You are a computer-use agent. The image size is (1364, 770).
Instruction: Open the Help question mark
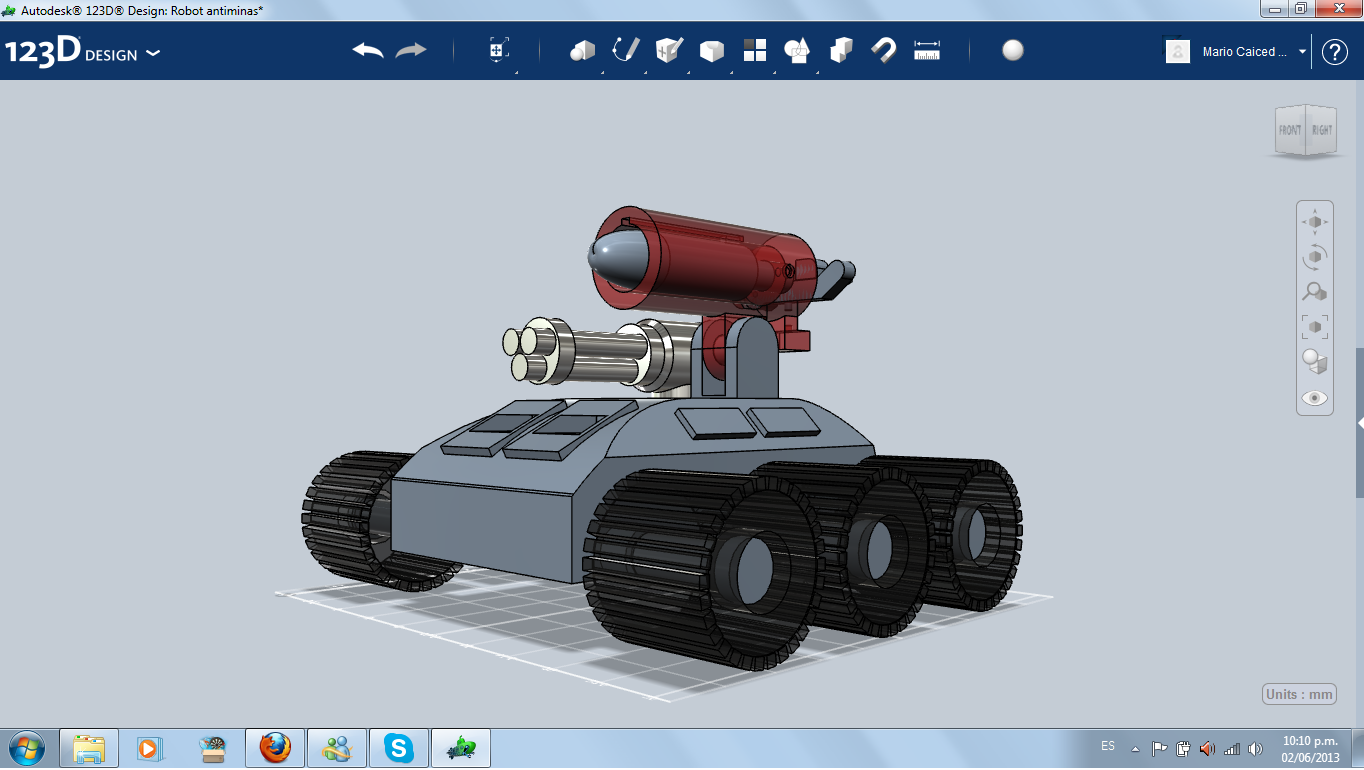(x=1335, y=52)
